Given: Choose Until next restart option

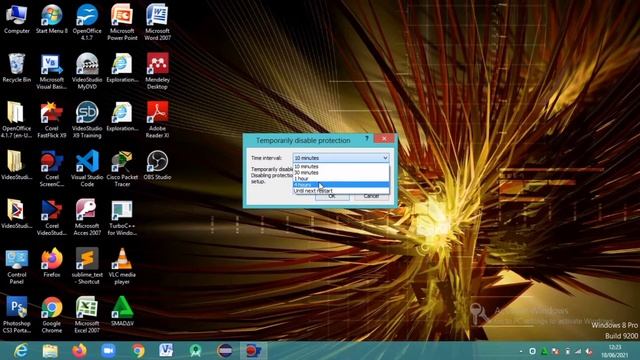Looking at the screenshot, I should pyautogui.click(x=341, y=191).
